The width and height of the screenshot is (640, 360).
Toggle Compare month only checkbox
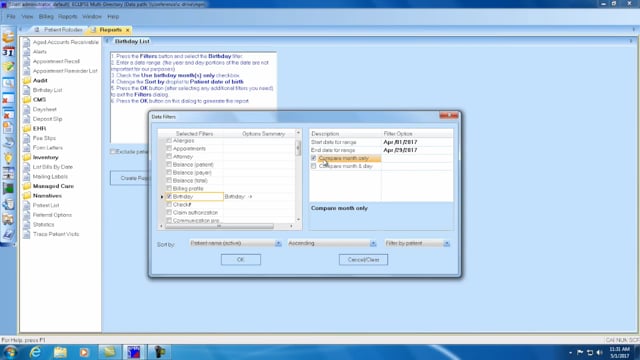point(313,158)
